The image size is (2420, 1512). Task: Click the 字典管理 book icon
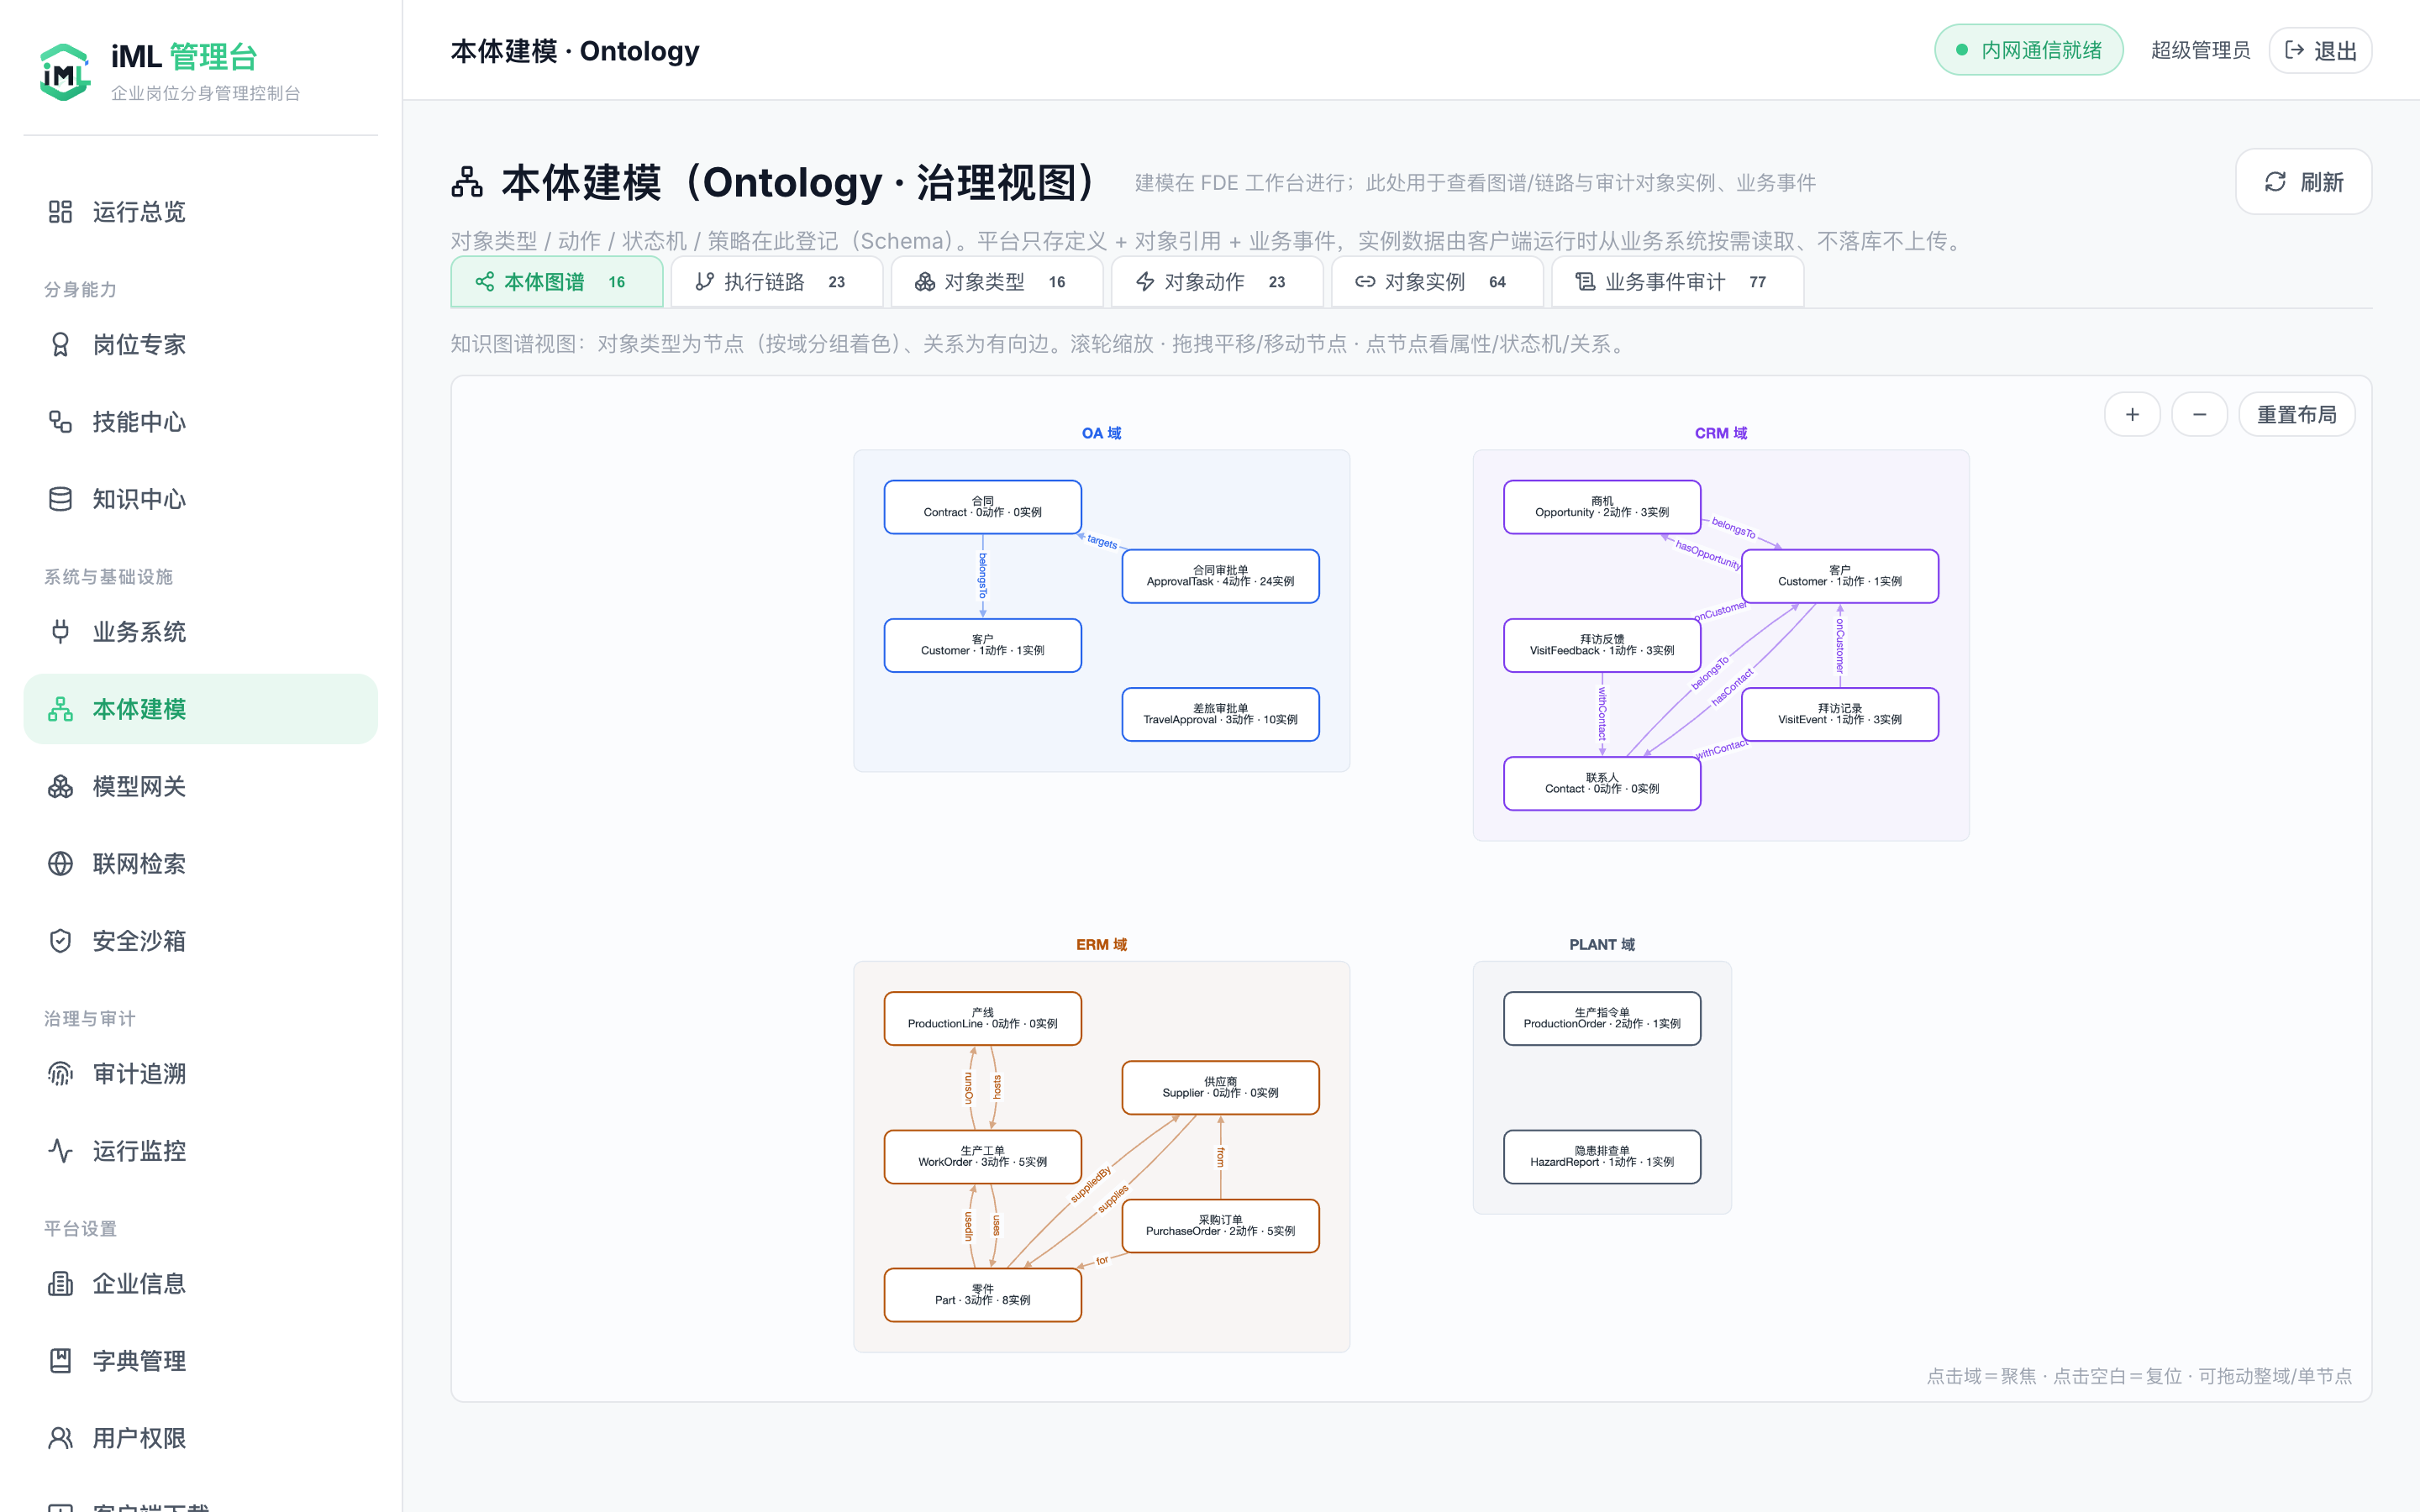[x=60, y=1361]
